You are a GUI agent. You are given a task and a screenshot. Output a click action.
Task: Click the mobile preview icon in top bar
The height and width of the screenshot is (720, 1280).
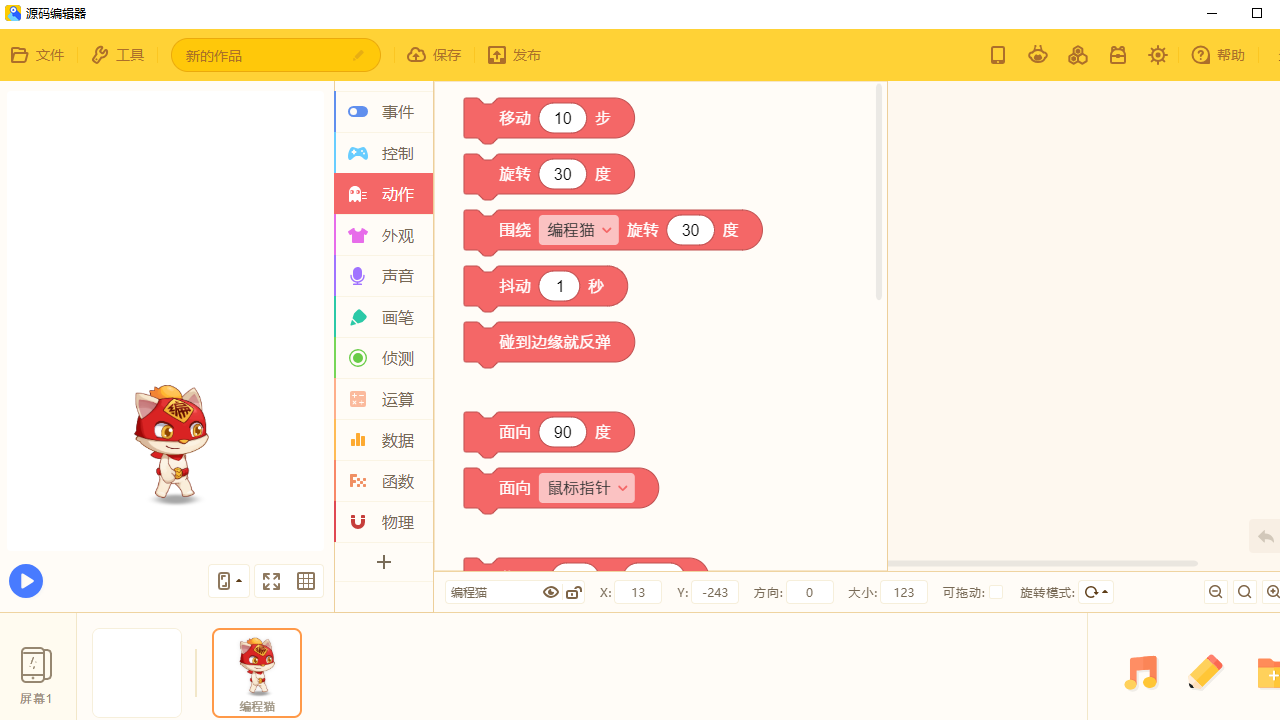(997, 55)
